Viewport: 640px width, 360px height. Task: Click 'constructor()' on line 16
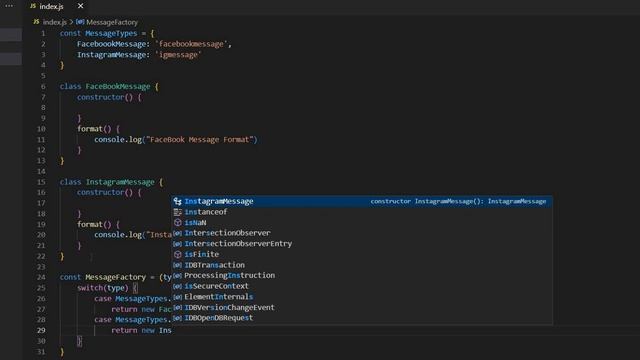pos(105,192)
